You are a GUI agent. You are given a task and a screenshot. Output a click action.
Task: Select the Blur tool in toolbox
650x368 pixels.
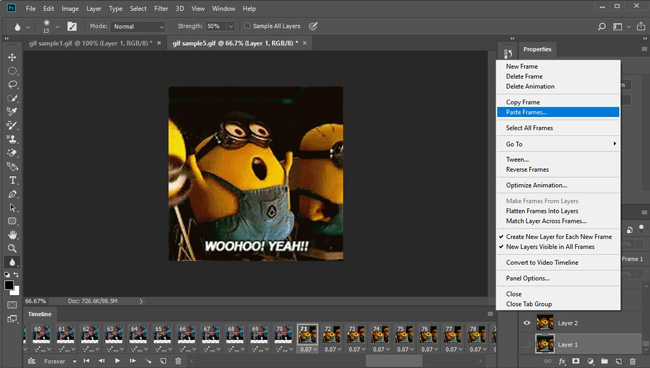tap(12, 262)
